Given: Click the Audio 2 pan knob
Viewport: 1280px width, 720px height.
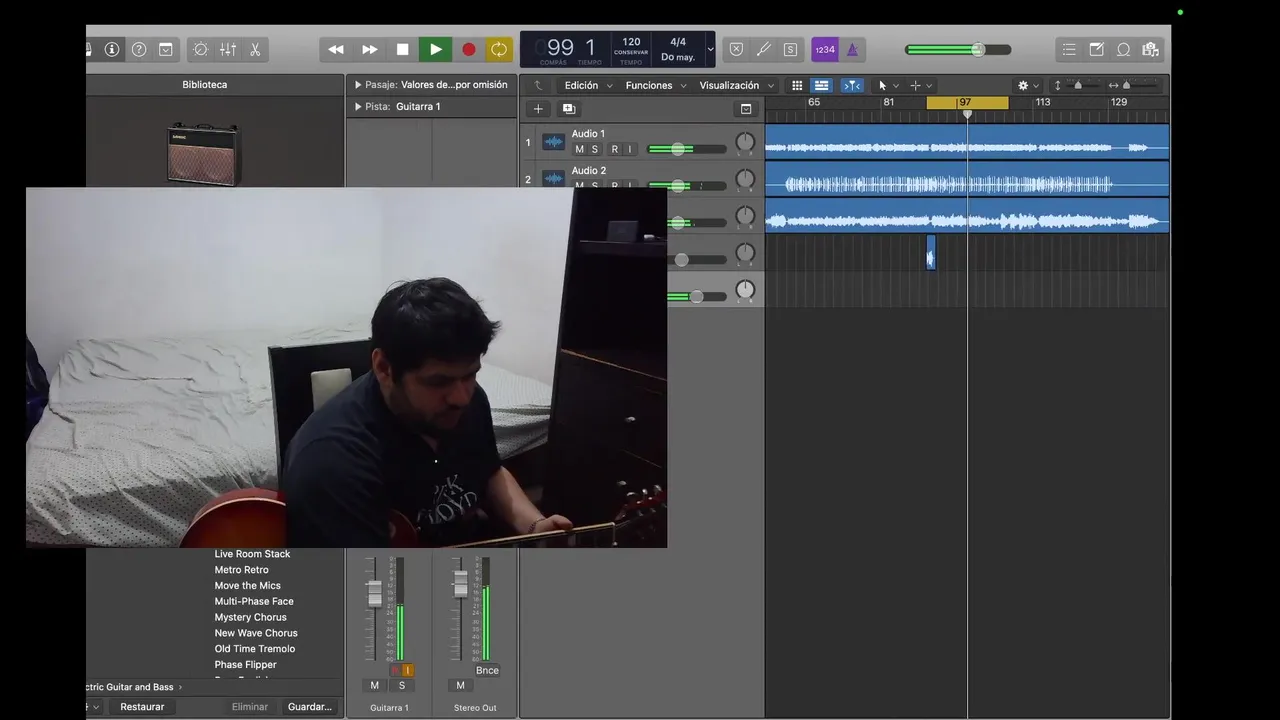Looking at the screenshot, I should click(x=745, y=179).
